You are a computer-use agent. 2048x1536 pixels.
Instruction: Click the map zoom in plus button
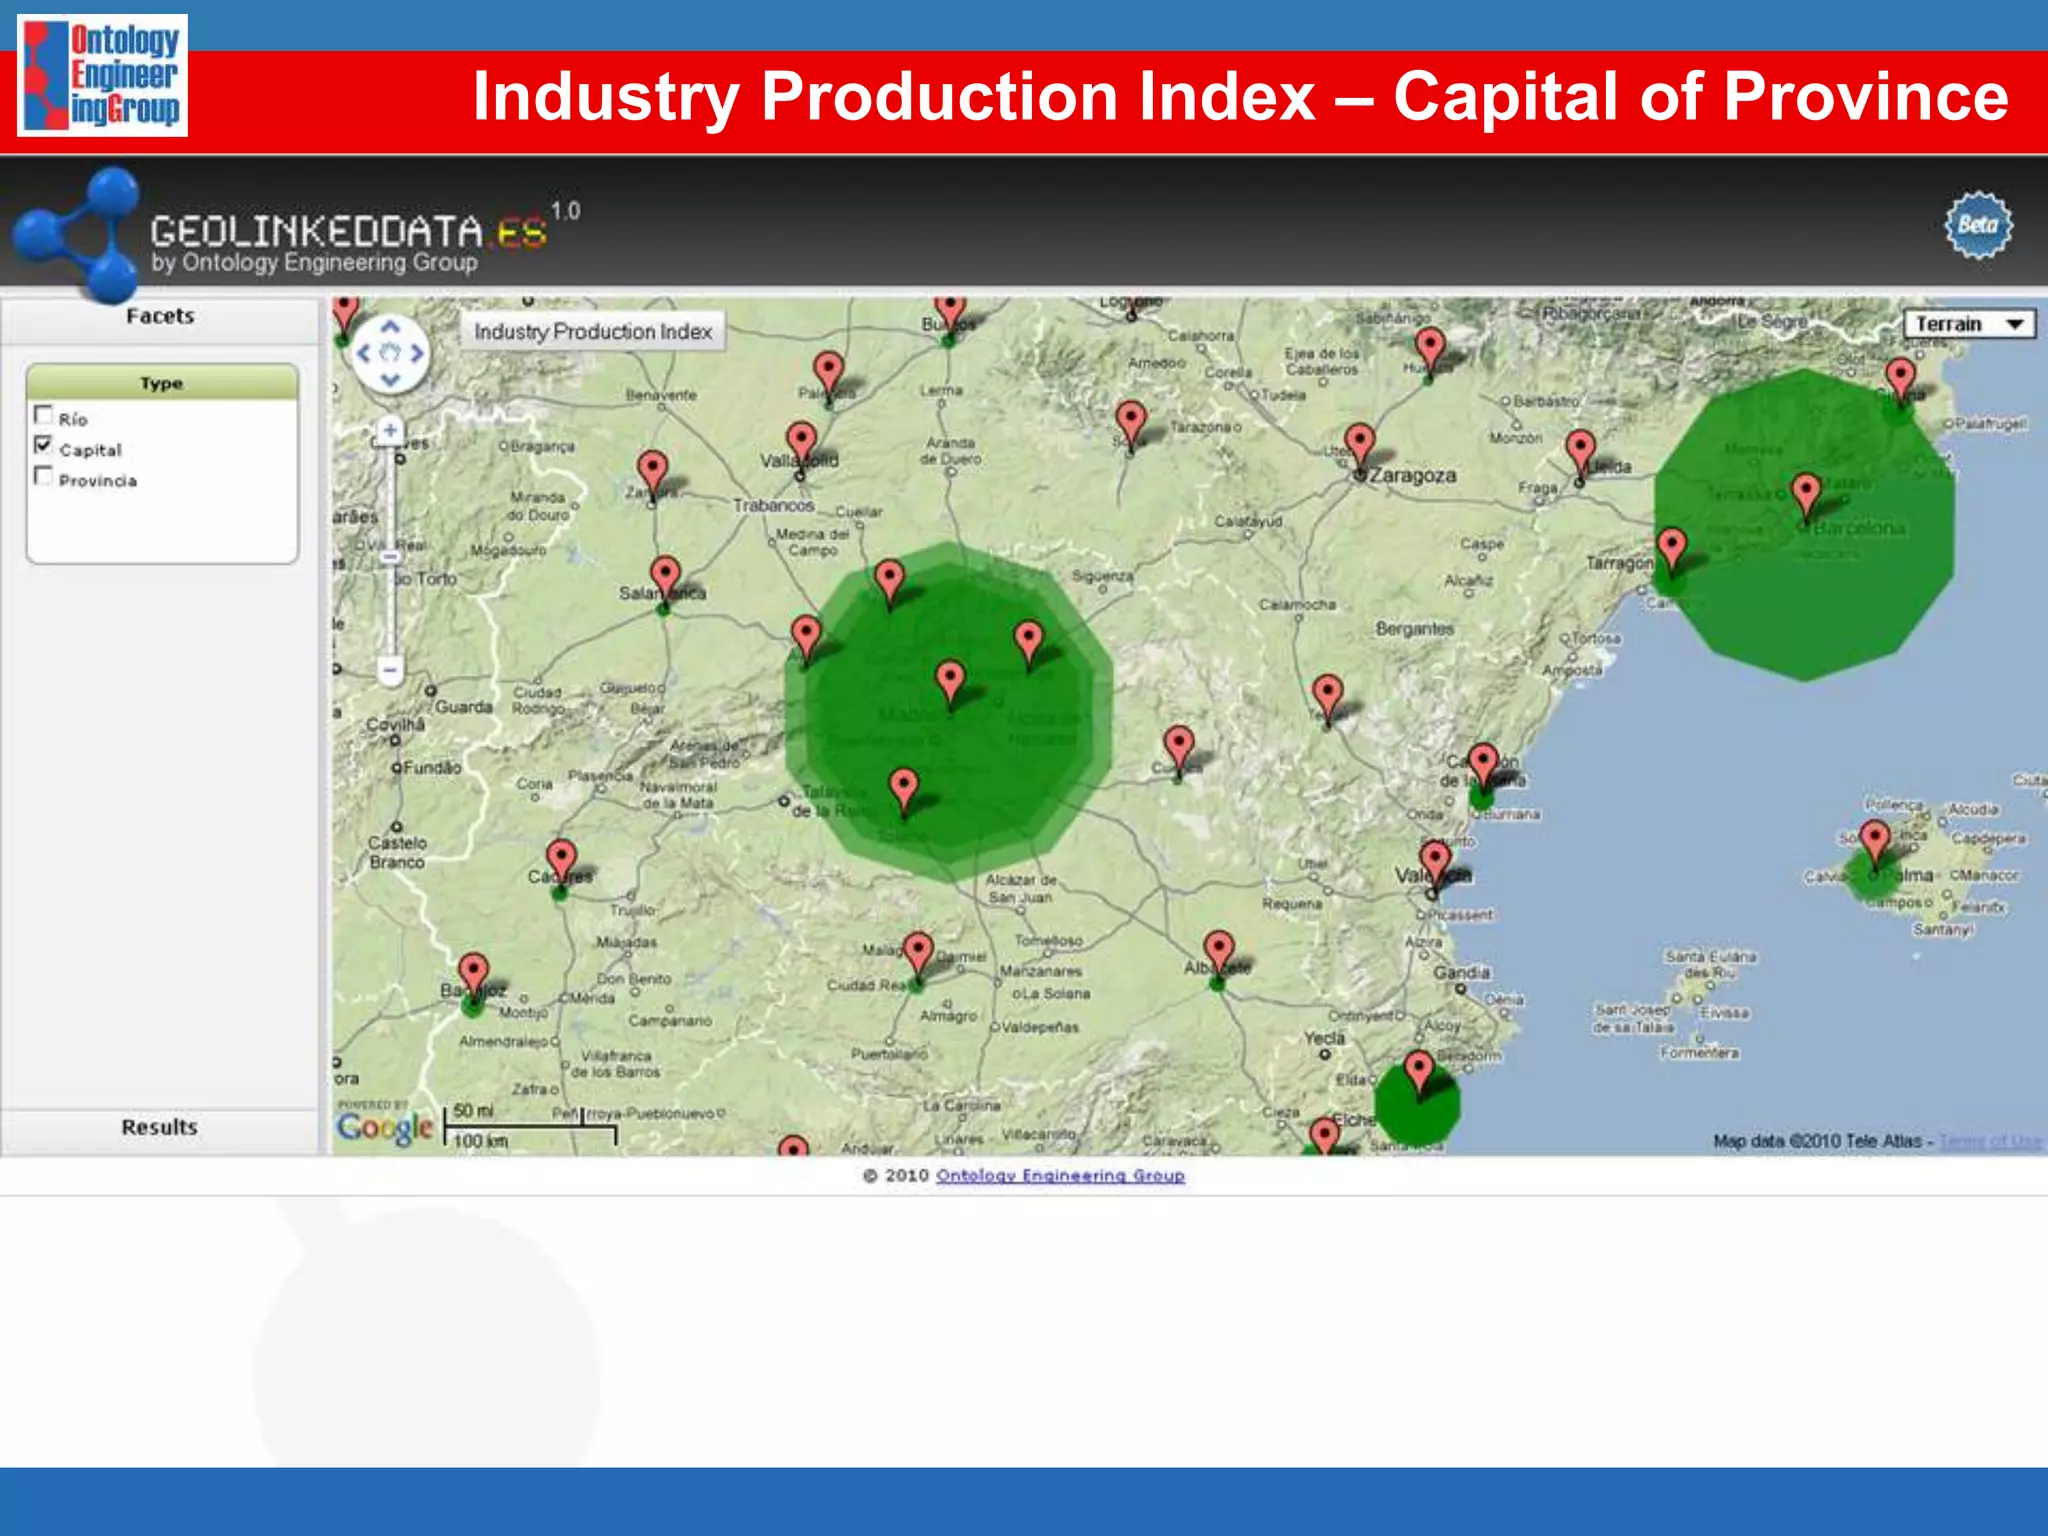click(x=390, y=430)
